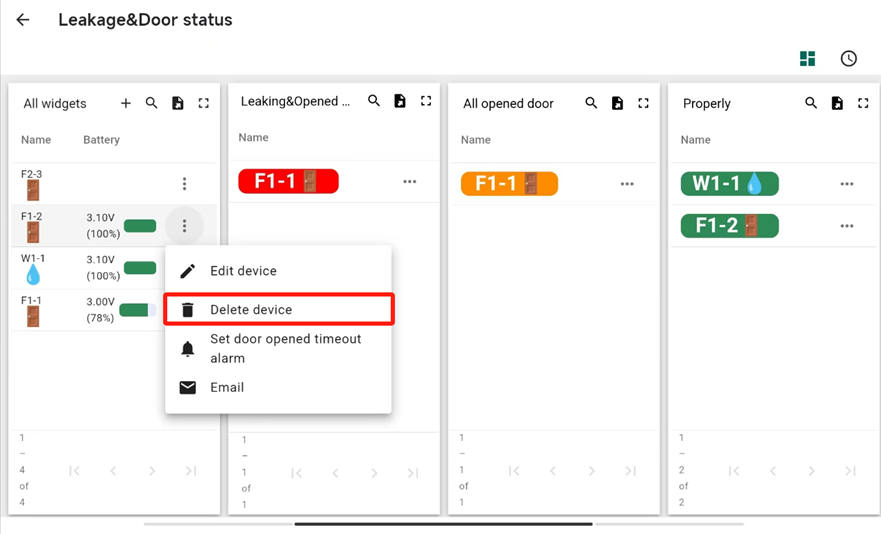This screenshot has width=881, height=534.
Task: Click the W1-1 battery level bar
Action: pos(140,268)
